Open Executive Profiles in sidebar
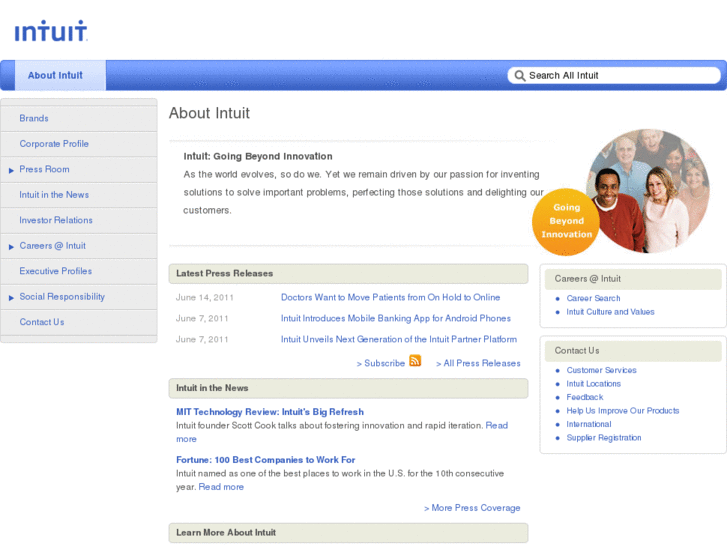This screenshot has width=727, height=545. point(55,271)
